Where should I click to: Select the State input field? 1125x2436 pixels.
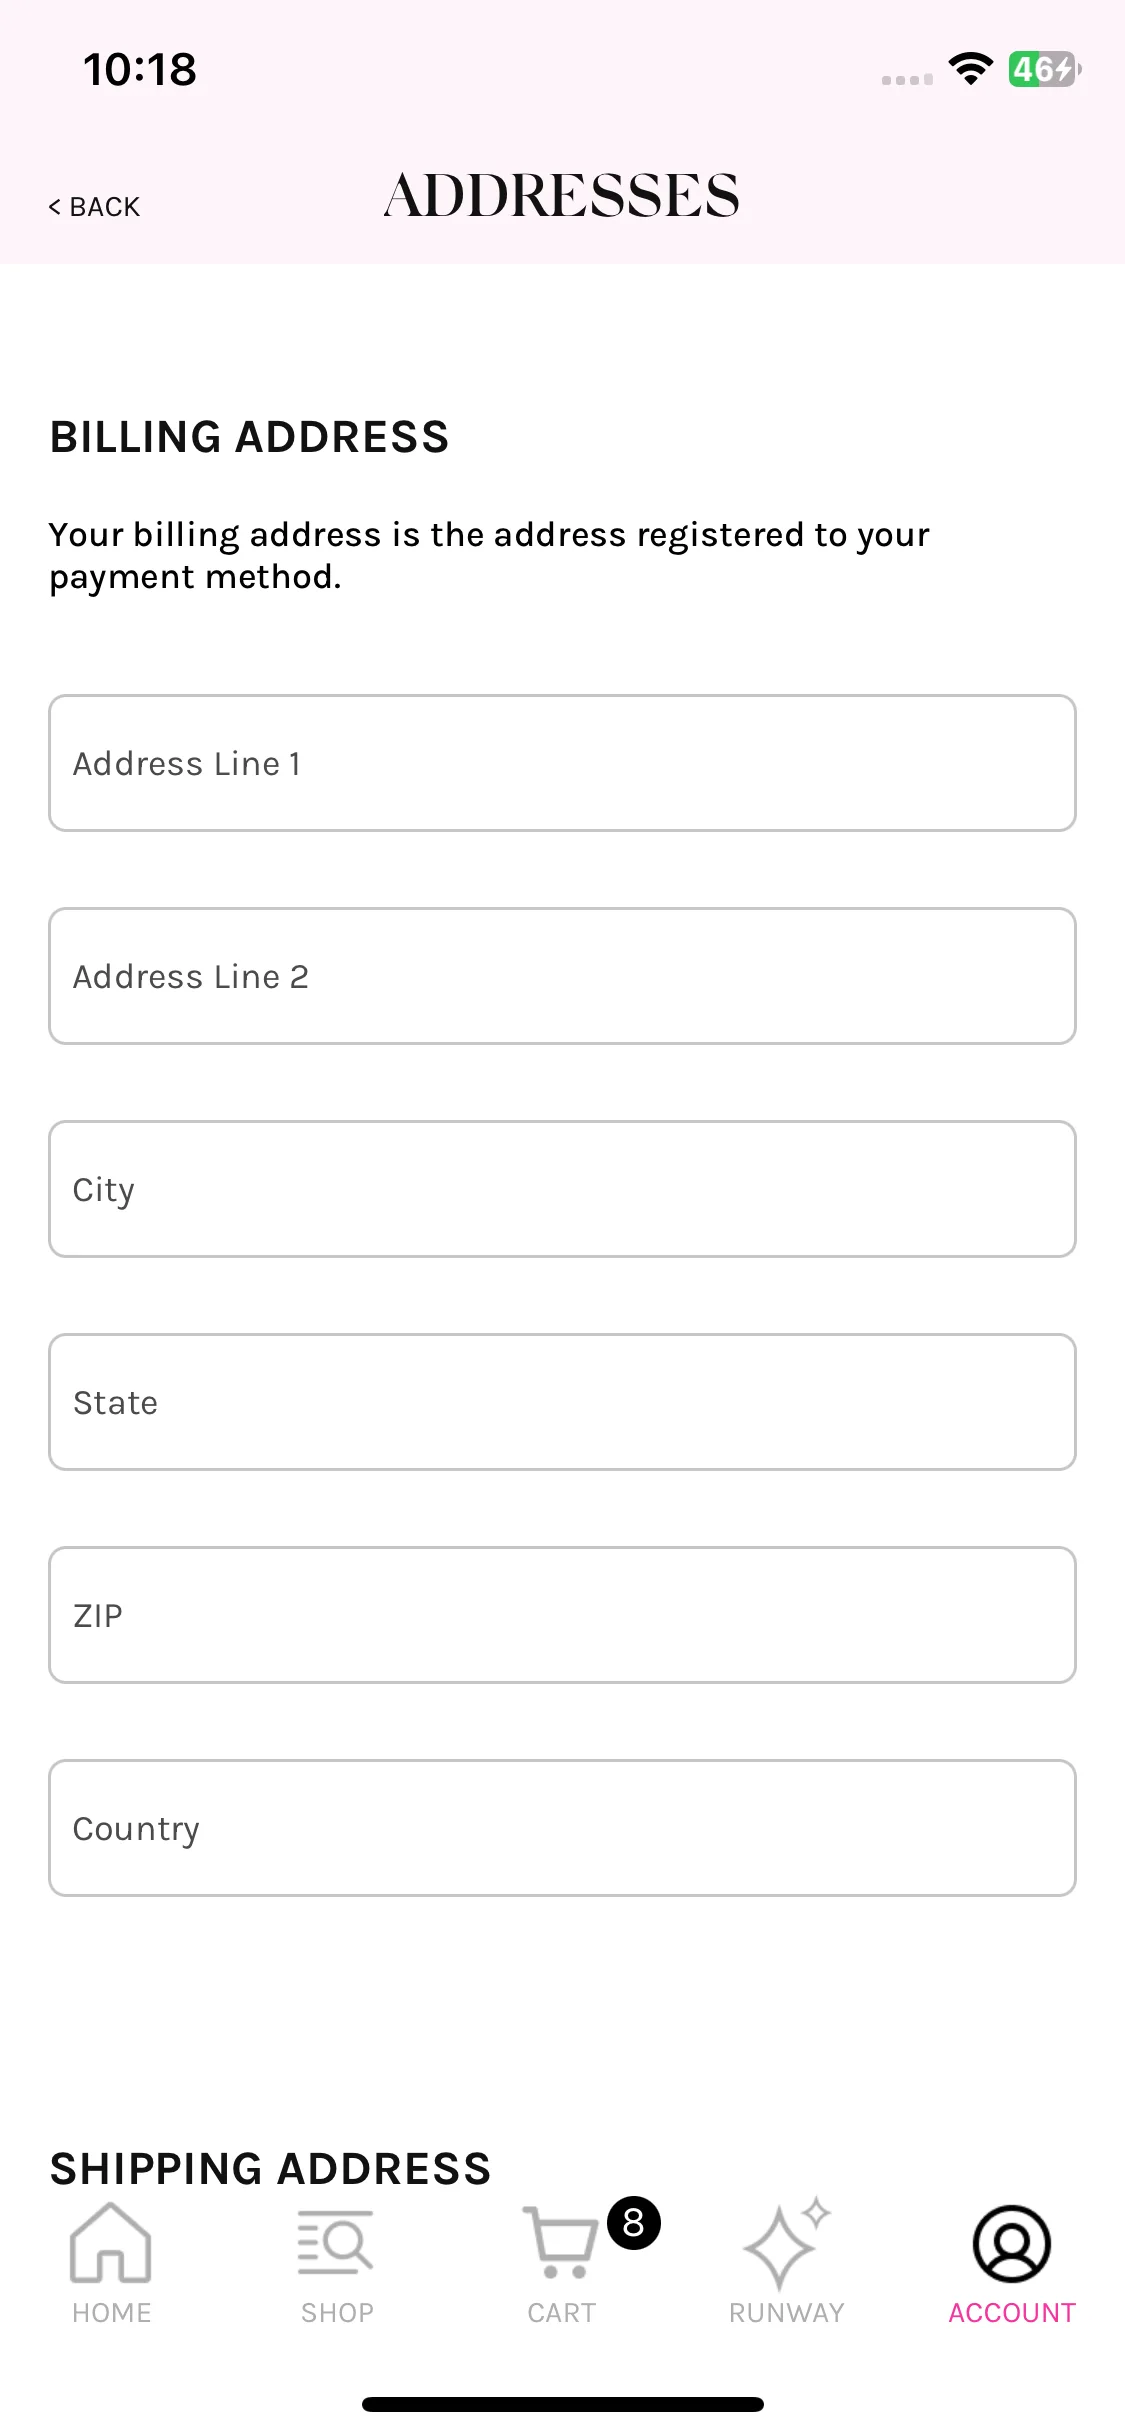[562, 1402]
